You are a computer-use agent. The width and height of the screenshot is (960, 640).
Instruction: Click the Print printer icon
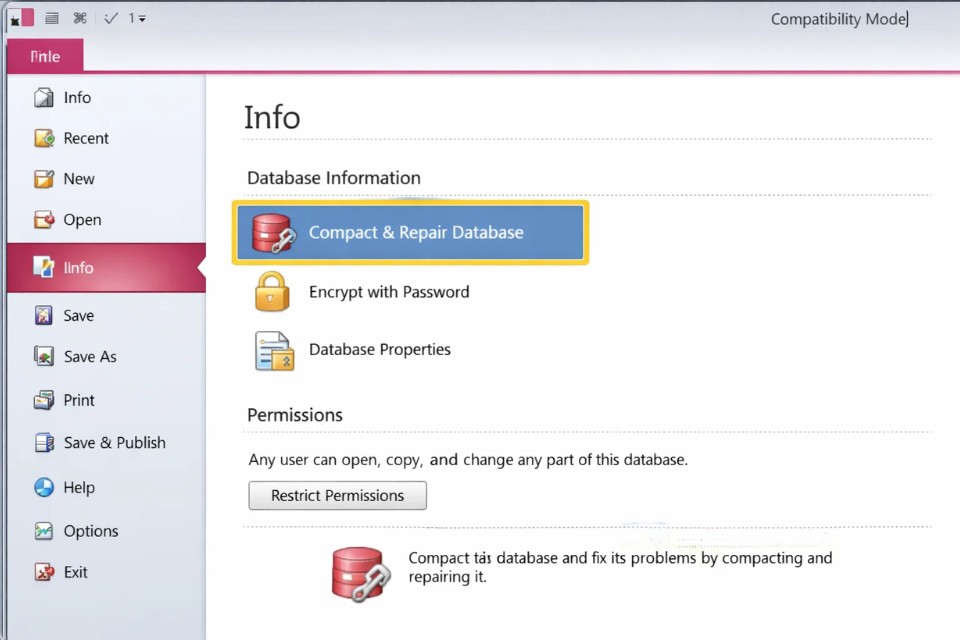(x=44, y=400)
